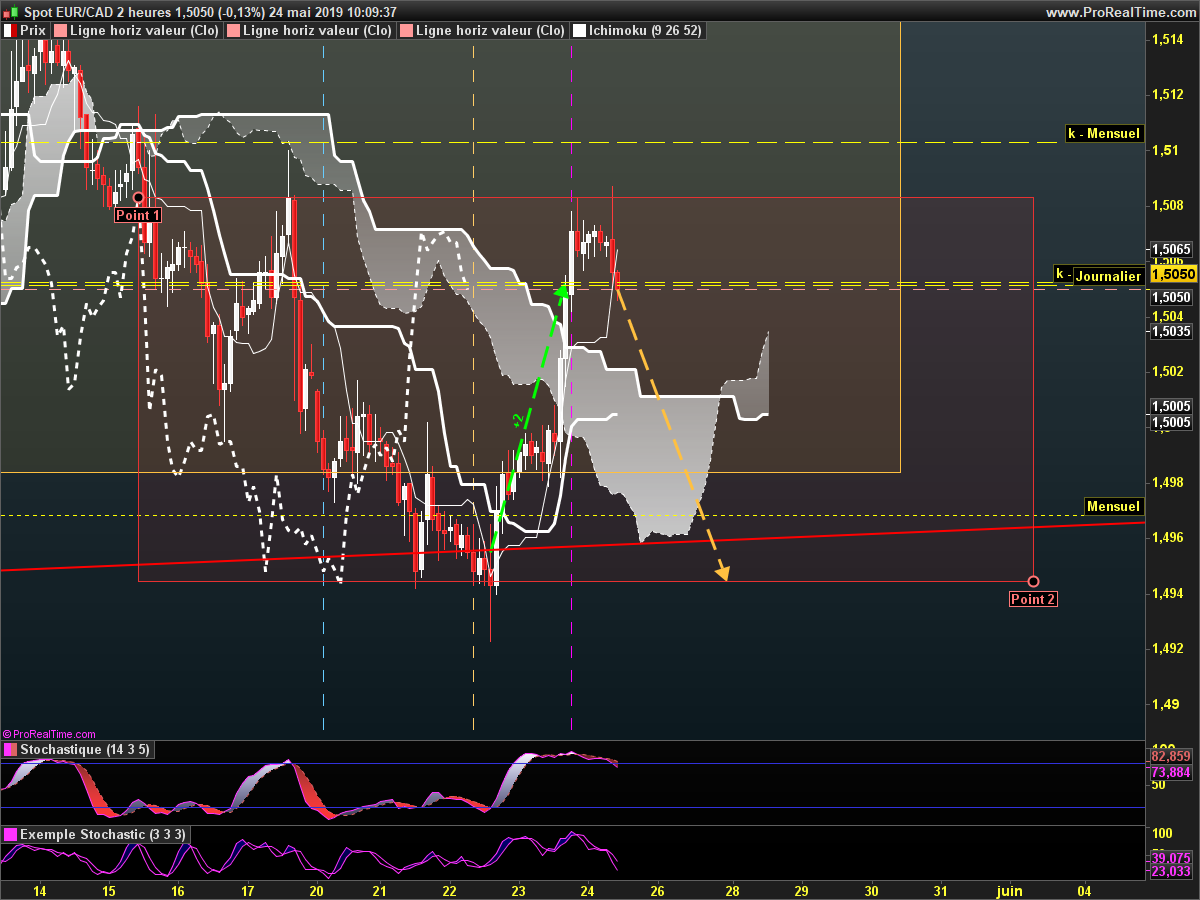Click date 14 on the time axis

pos(40,890)
